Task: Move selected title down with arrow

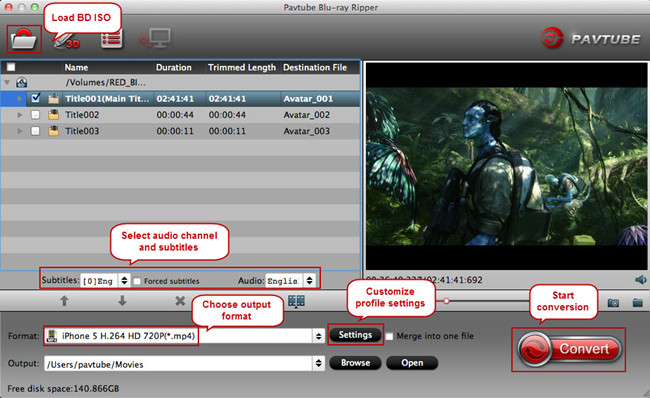Action: click(x=122, y=301)
